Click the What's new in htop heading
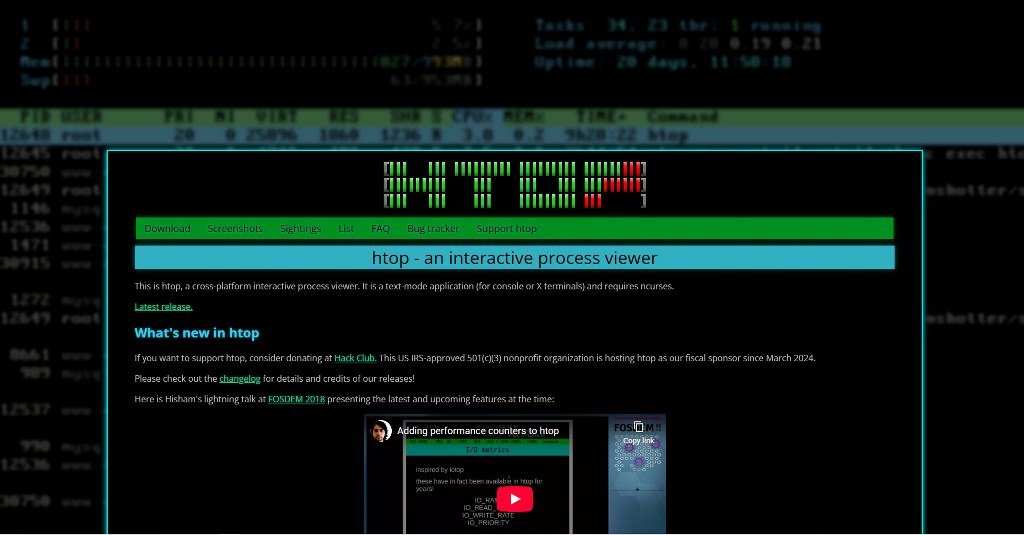 197,333
